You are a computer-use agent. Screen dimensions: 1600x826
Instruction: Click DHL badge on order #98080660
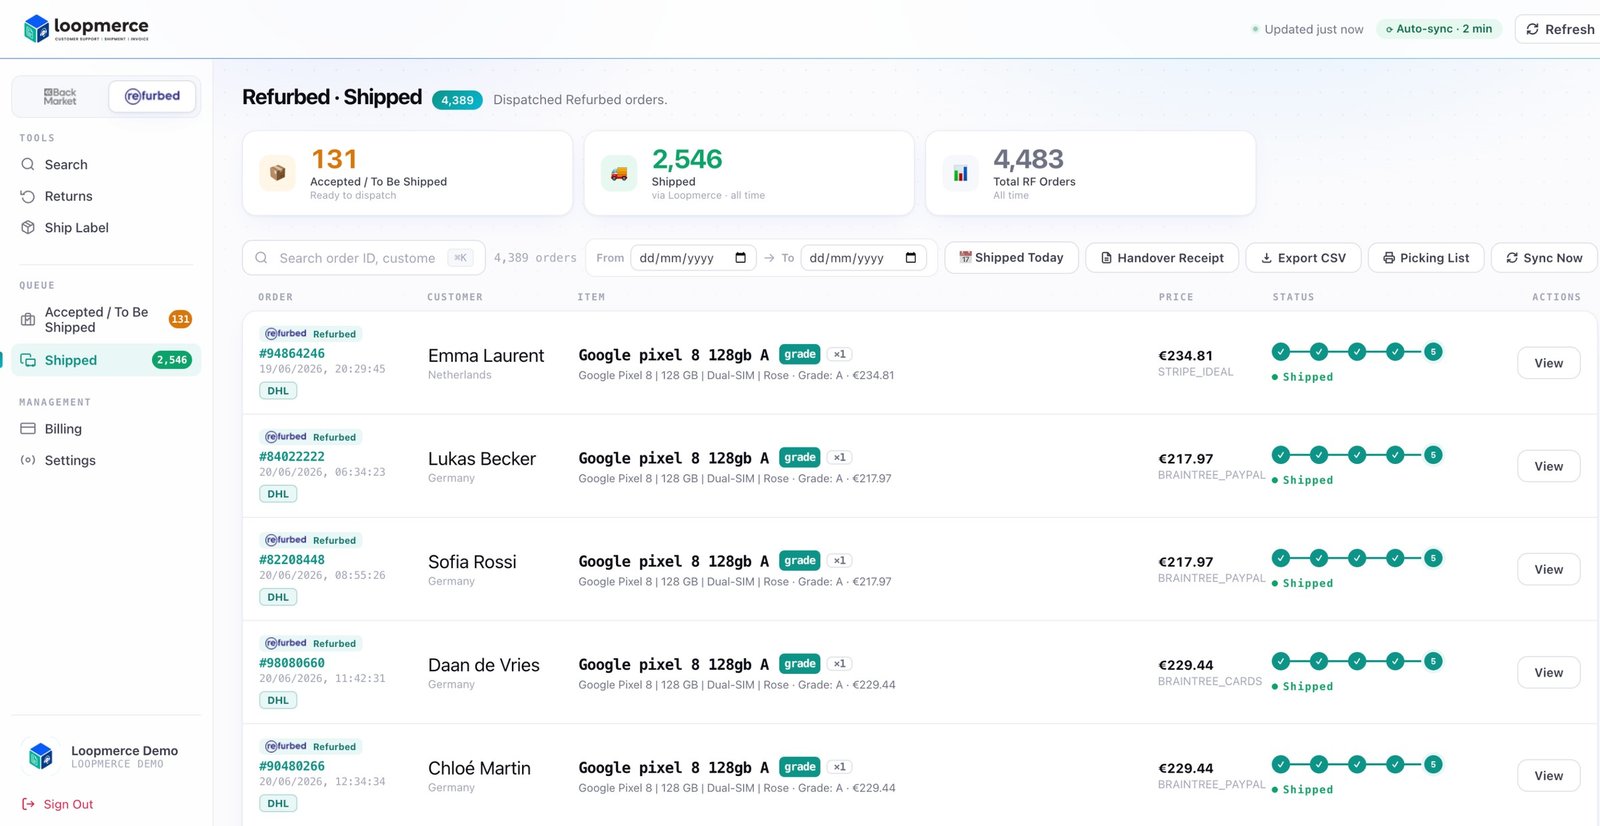coord(278,700)
